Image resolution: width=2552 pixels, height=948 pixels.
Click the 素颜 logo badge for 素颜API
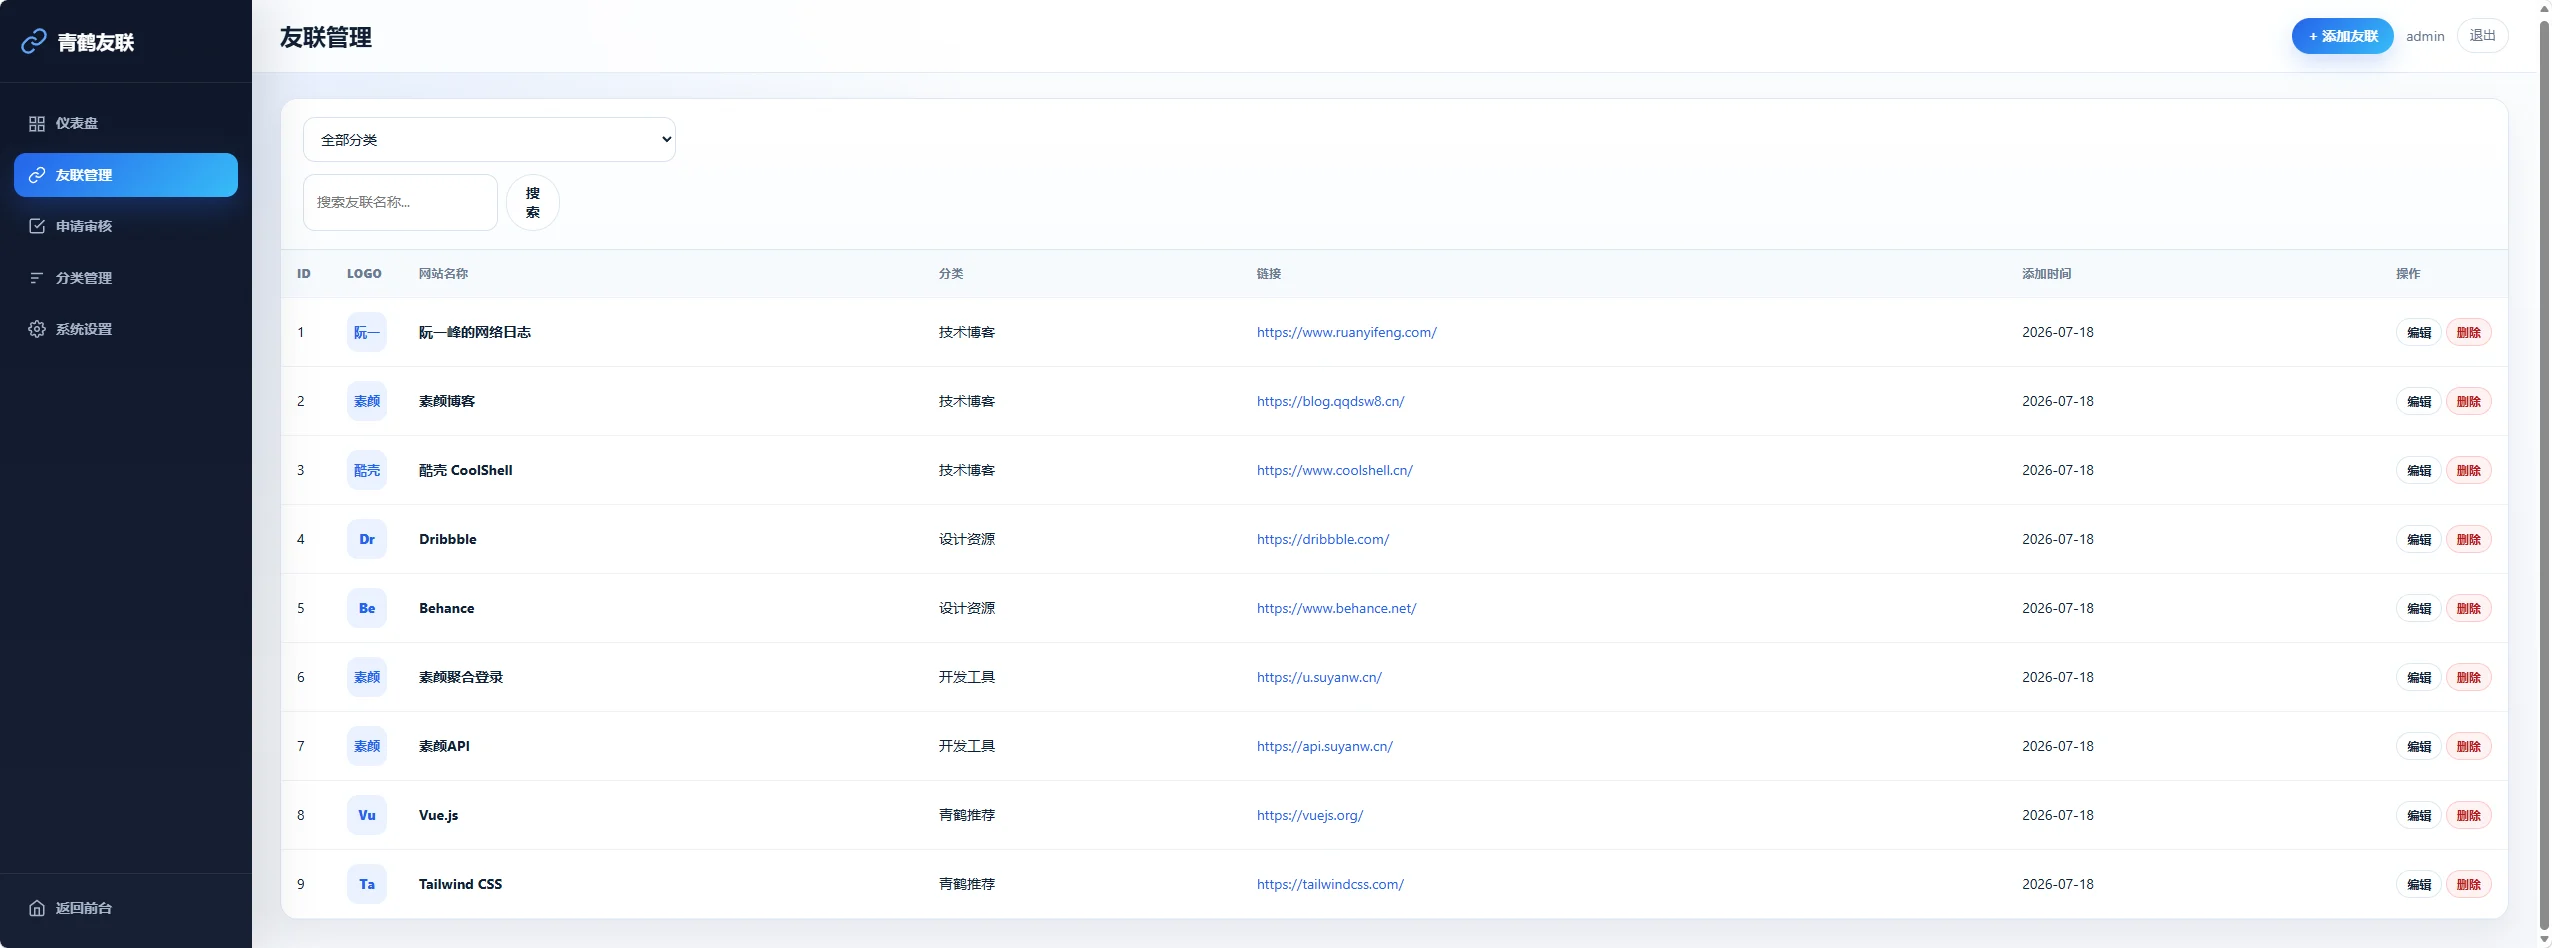tap(367, 746)
